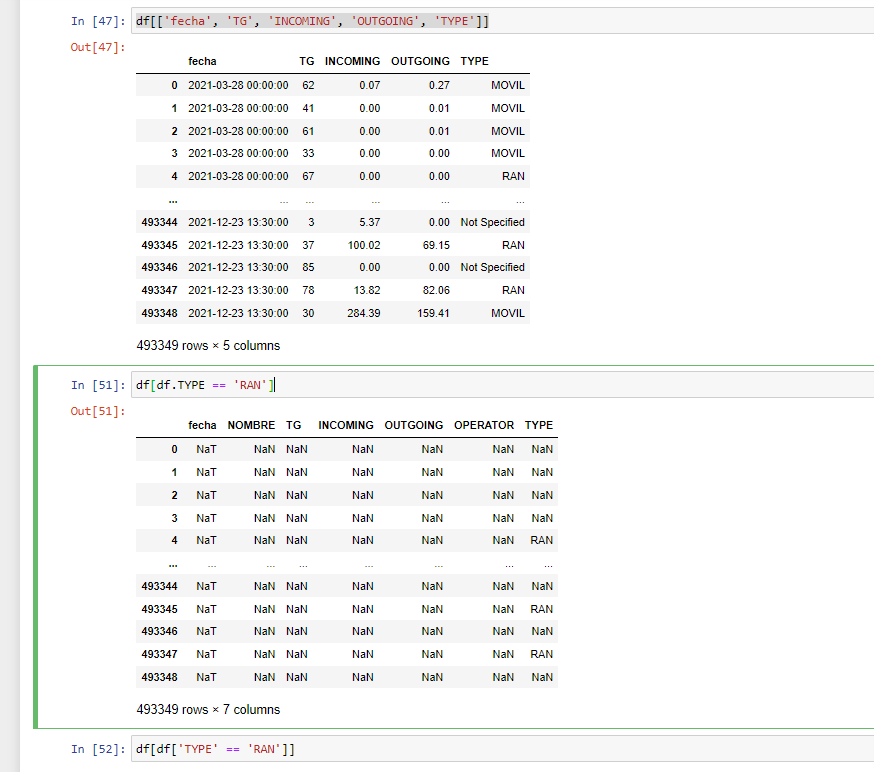The height and width of the screenshot is (772, 874).
Task: Select the 'INCOMING' header in Out[51] table
Action: [346, 425]
